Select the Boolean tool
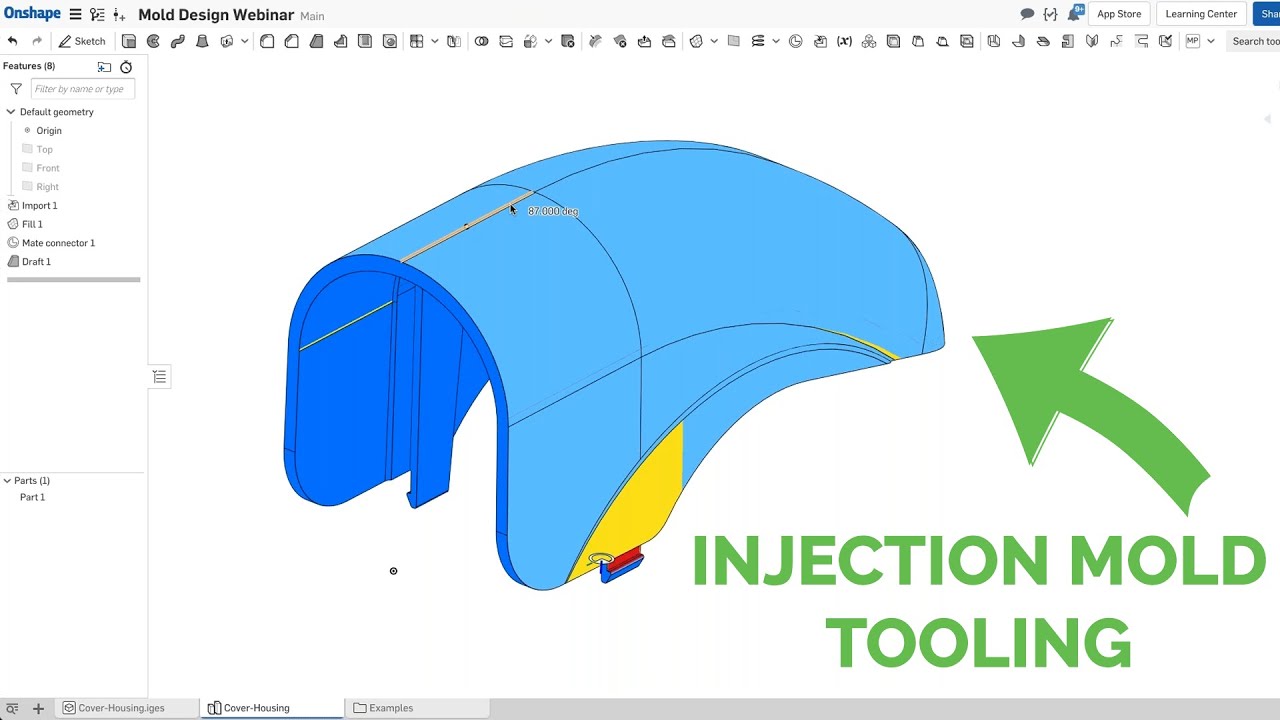Image resolution: width=1280 pixels, height=720 pixels. [482, 41]
